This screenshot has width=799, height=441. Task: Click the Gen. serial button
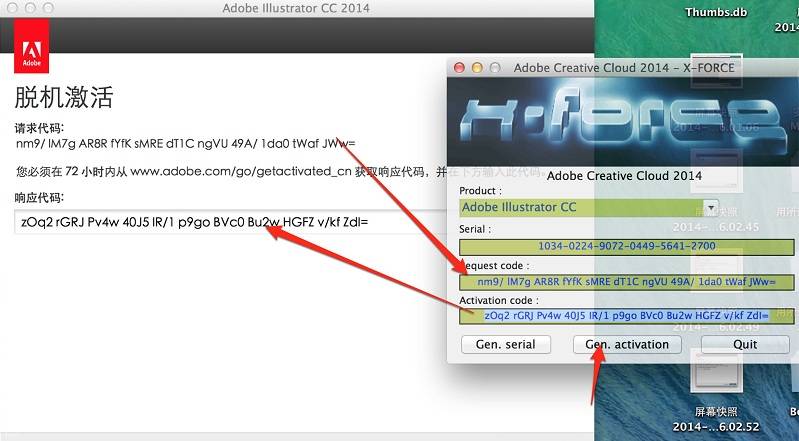pyautogui.click(x=505, y=344)
